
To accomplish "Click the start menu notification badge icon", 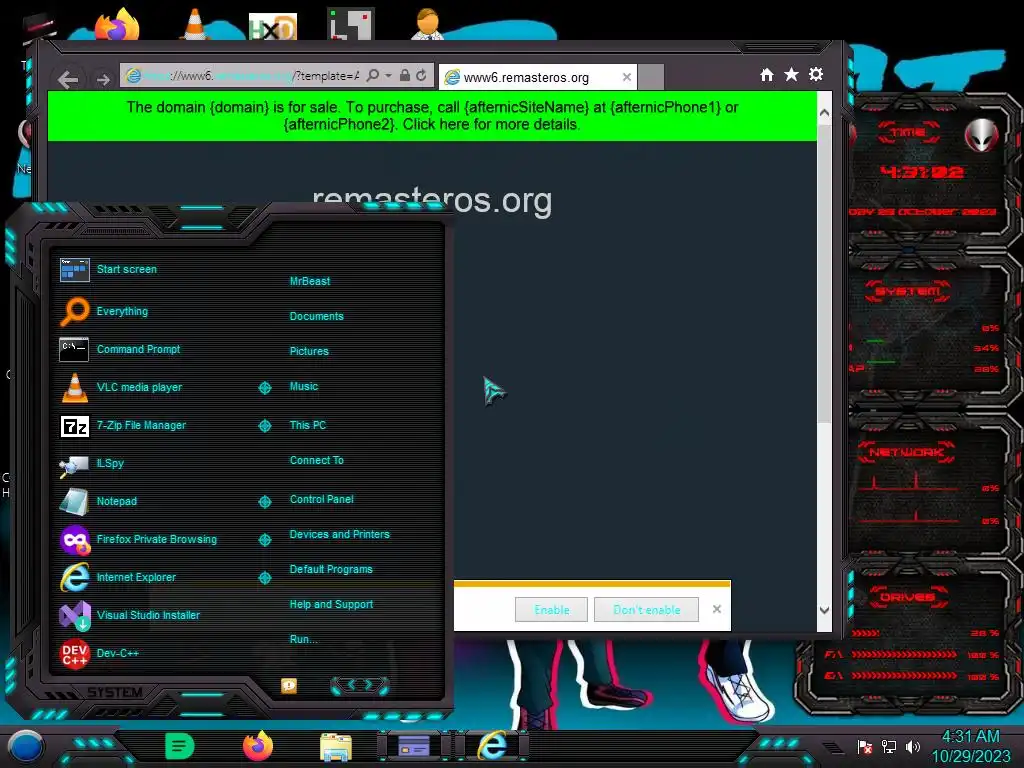I will [x=289, y=685].
